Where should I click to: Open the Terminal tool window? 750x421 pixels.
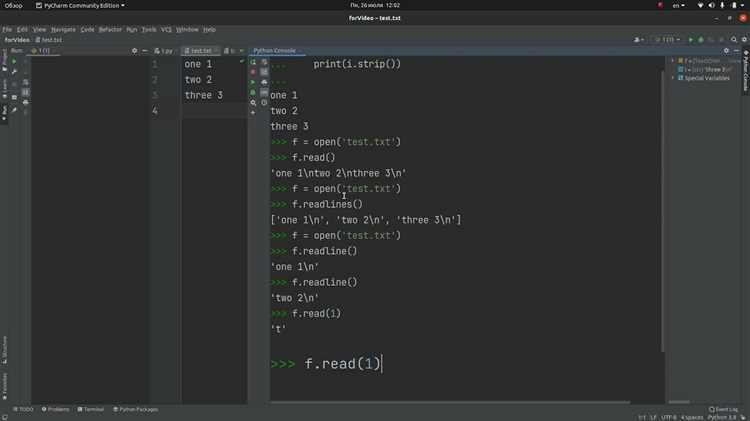91,410
